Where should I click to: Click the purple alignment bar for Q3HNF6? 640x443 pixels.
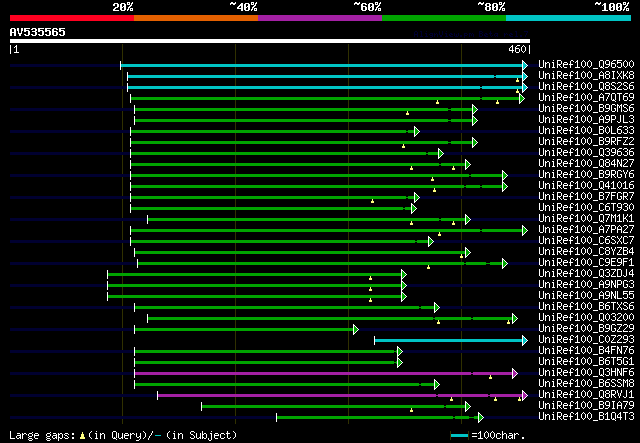[324, 374]
